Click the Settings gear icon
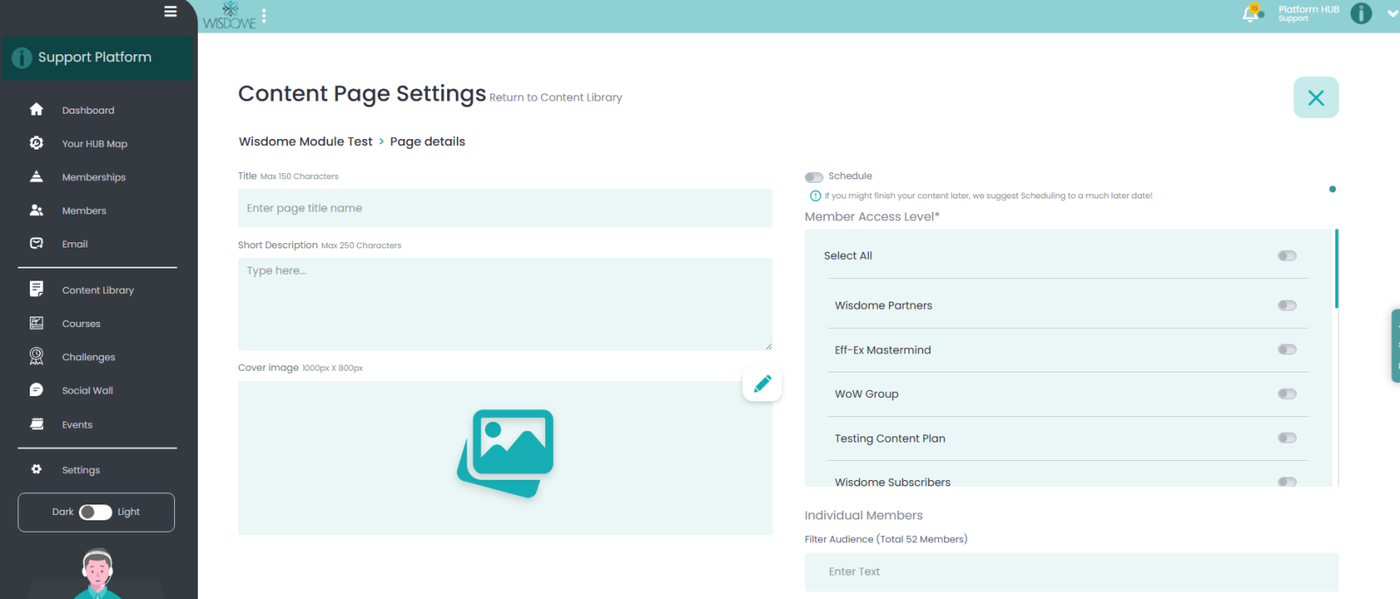The width and height of the screenshot is (1400, 599). click(x=36, y=469)
